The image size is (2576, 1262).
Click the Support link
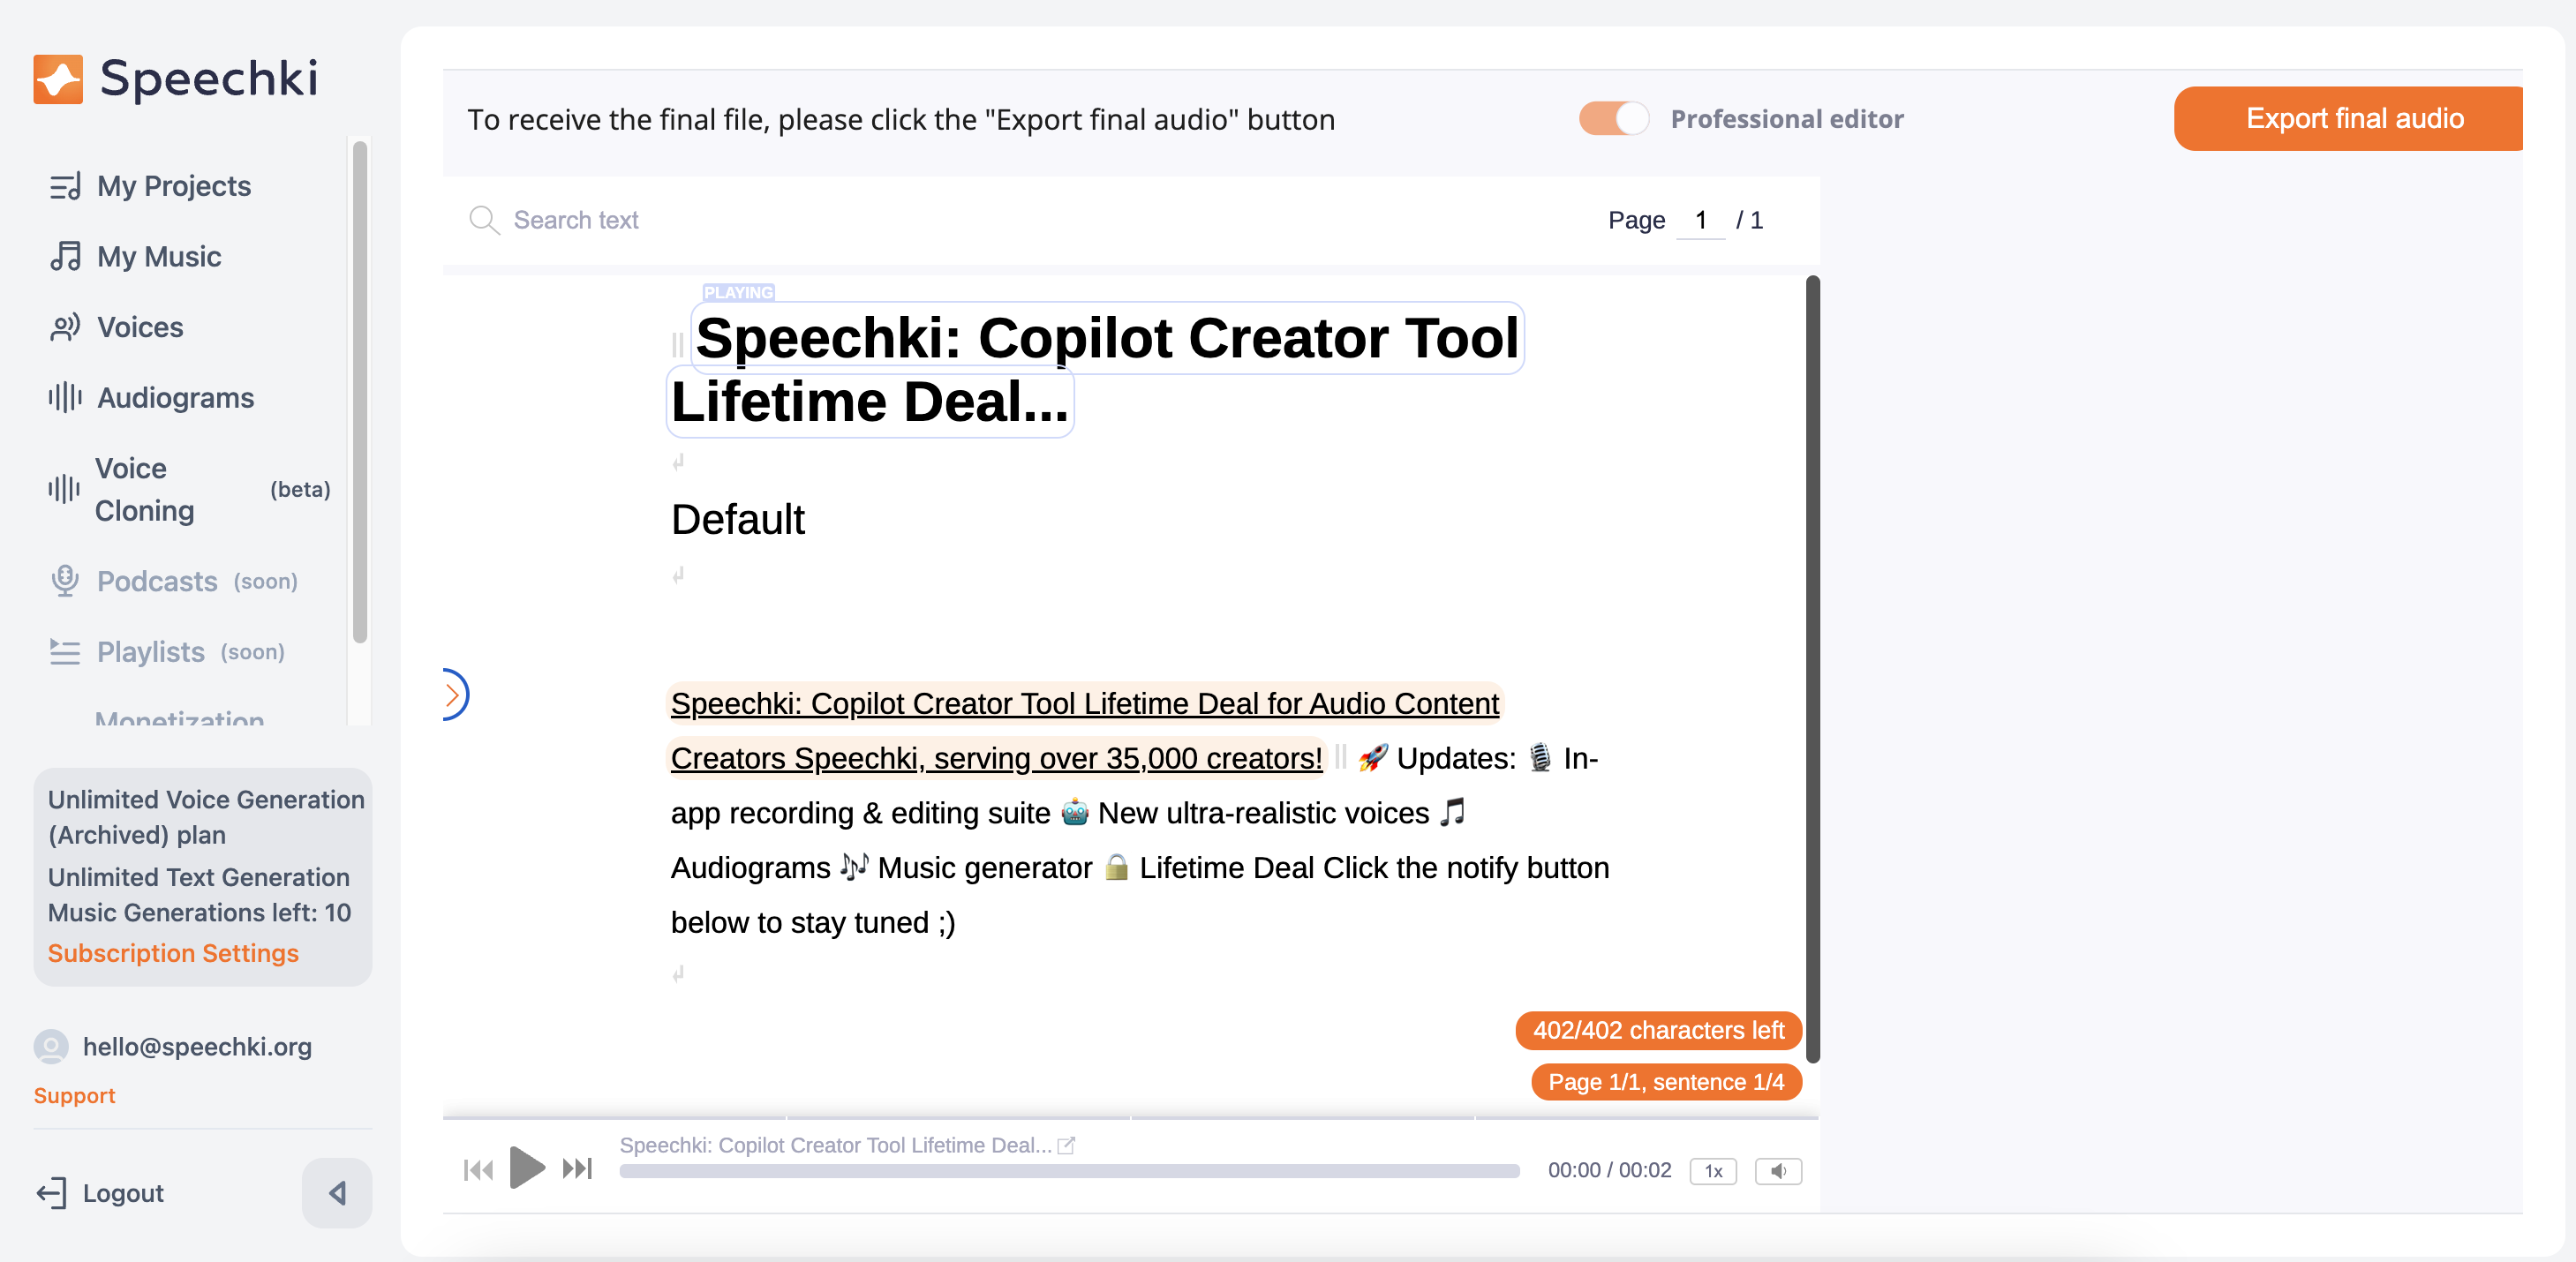point(75,1096)
